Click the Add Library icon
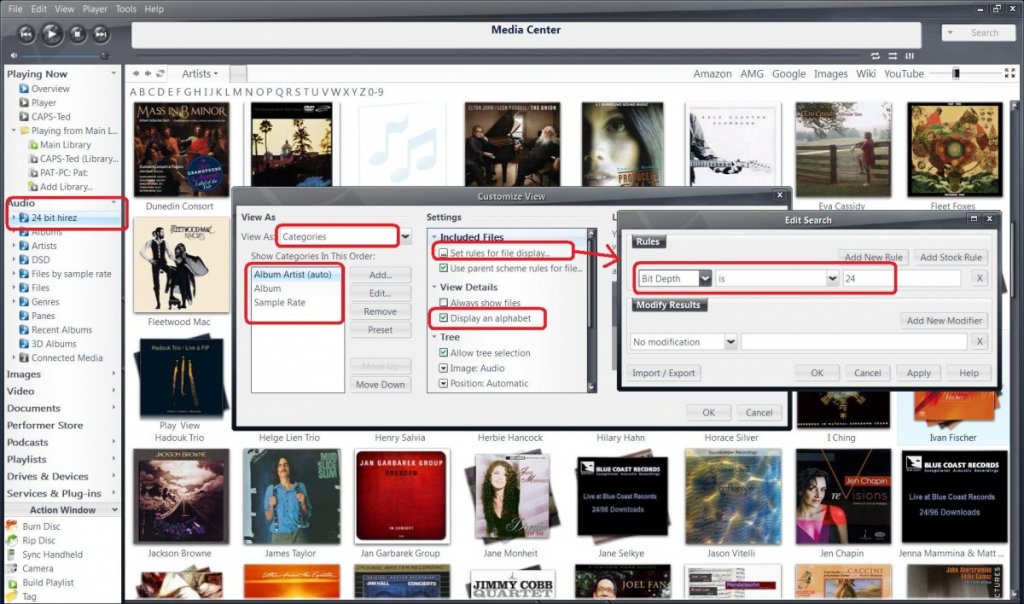This screenshot has height=604, width=1024. click(x=33, y=187)
